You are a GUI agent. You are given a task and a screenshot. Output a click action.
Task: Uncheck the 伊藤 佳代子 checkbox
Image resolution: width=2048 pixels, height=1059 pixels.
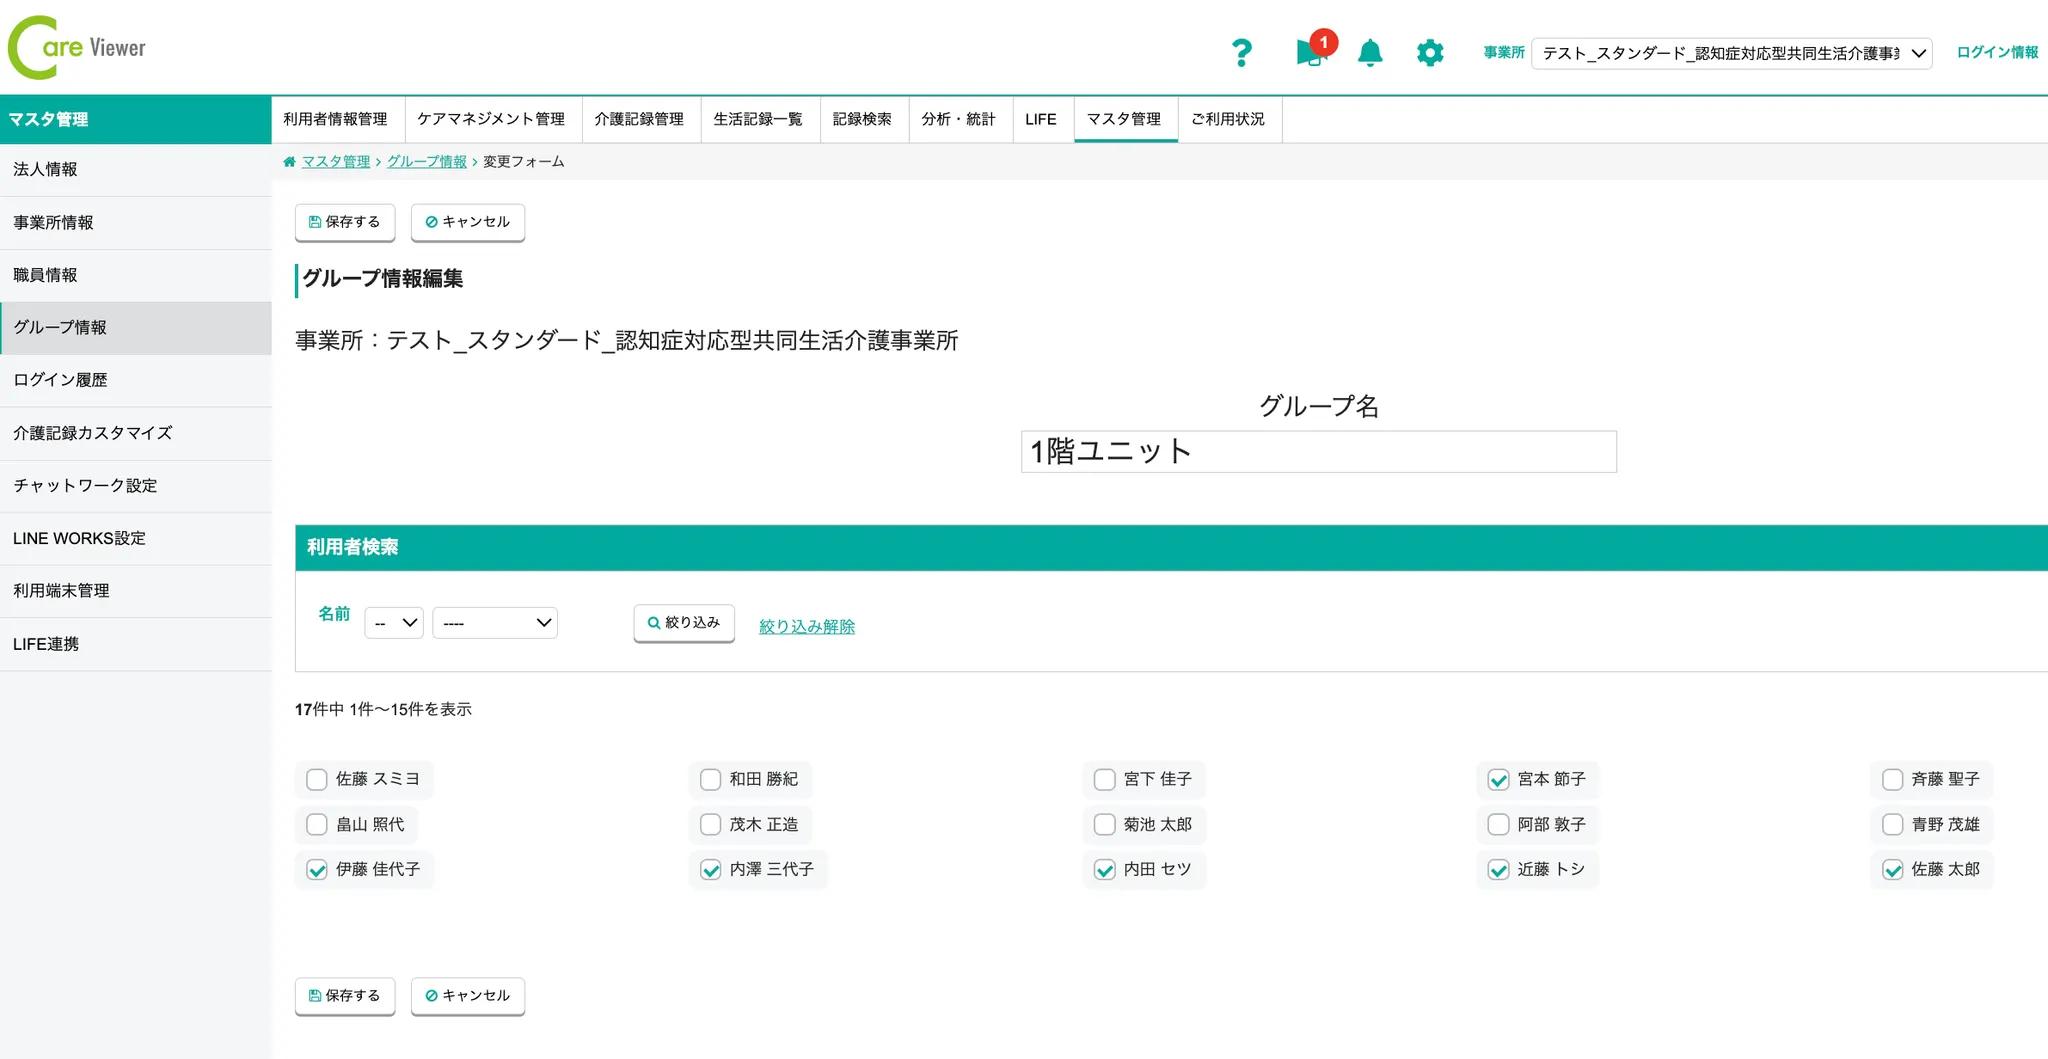click(x=317, y=869)
